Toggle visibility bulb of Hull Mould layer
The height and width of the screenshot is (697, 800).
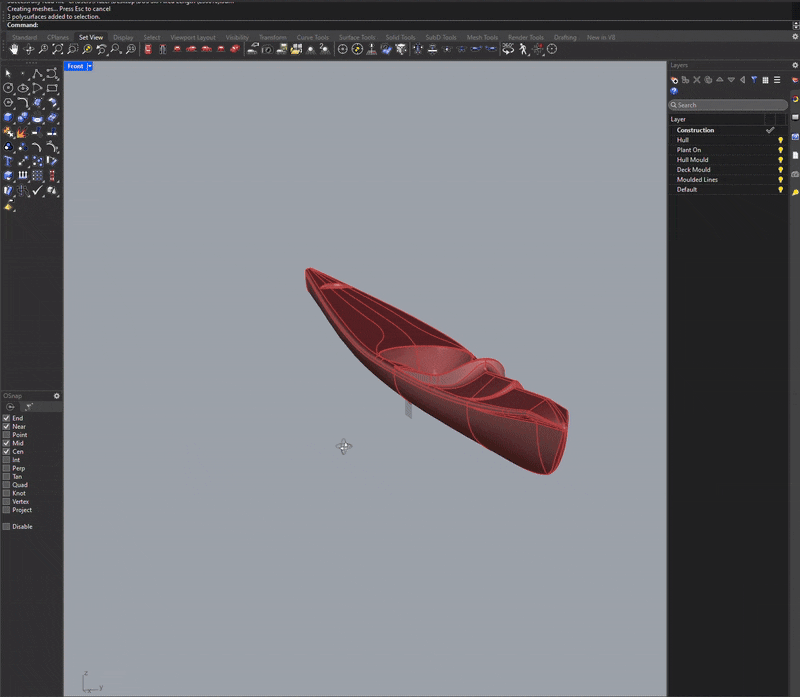point(780,160)
